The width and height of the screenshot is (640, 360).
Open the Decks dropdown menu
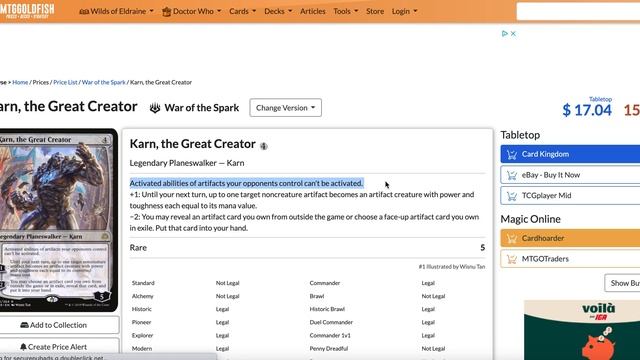(x=278, y=11)
